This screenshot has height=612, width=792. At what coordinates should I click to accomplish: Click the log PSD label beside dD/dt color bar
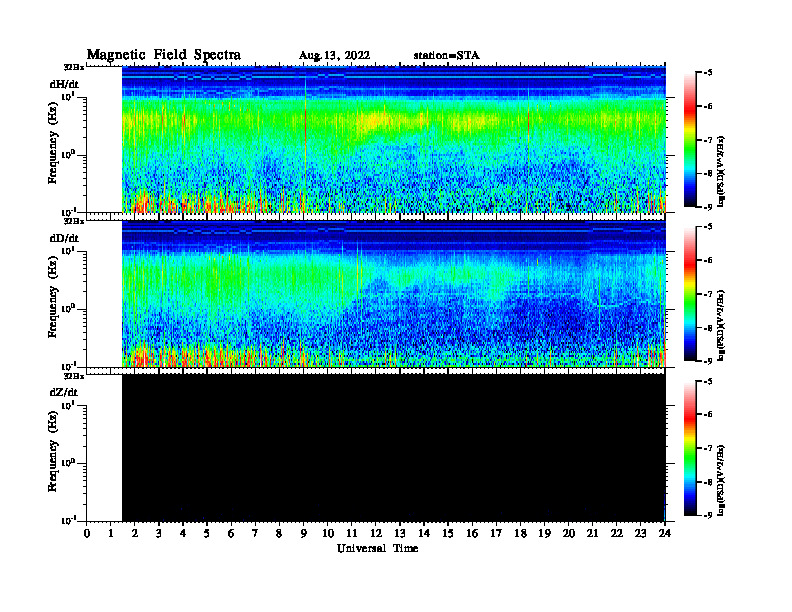pos(722,325)
